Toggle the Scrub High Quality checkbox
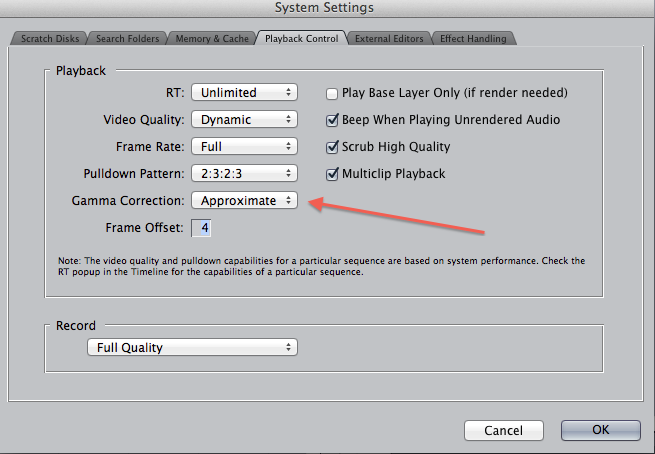This screenshot has height=454, width=655. pos(332,147)
